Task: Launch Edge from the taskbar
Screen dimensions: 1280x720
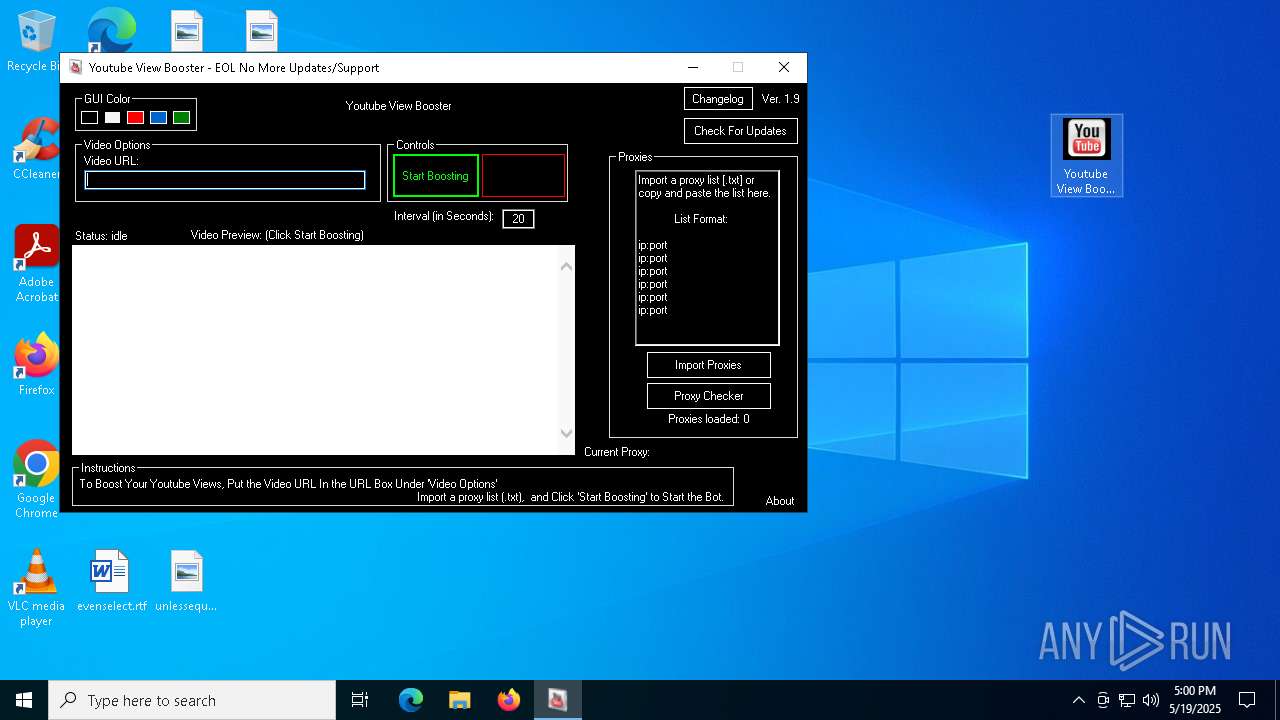Action: pos(411,700)
